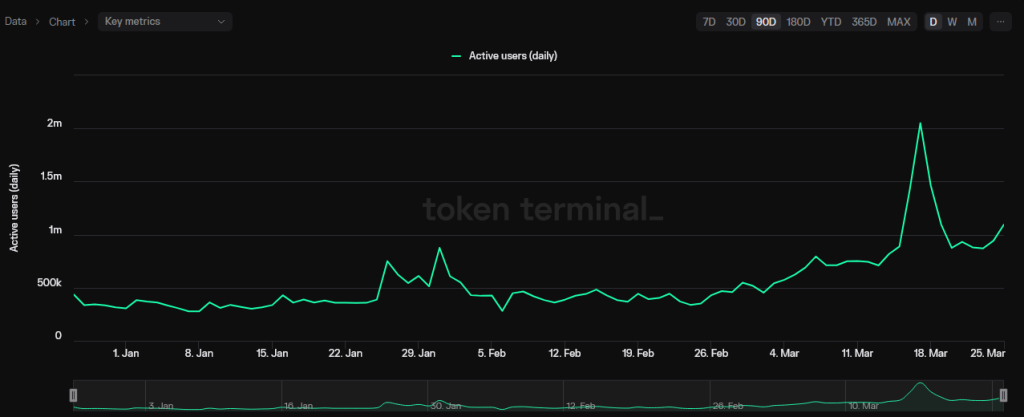Click the '26. Feb' x-axis label
The image size is (1024, 417).
point(711,353)
